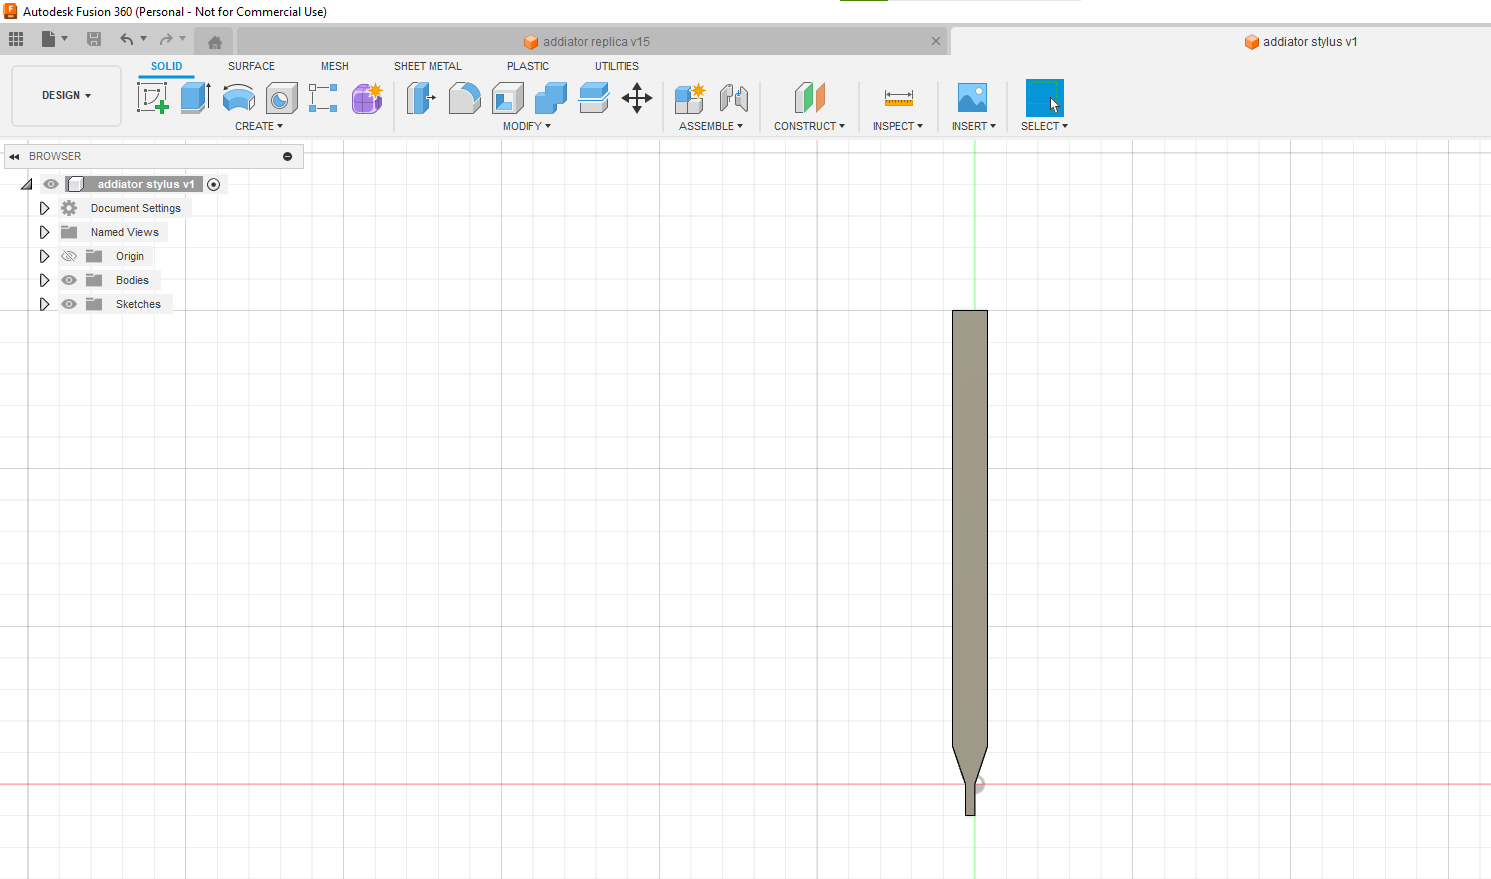Open the Measure tool under Inspect

(897, 97)
